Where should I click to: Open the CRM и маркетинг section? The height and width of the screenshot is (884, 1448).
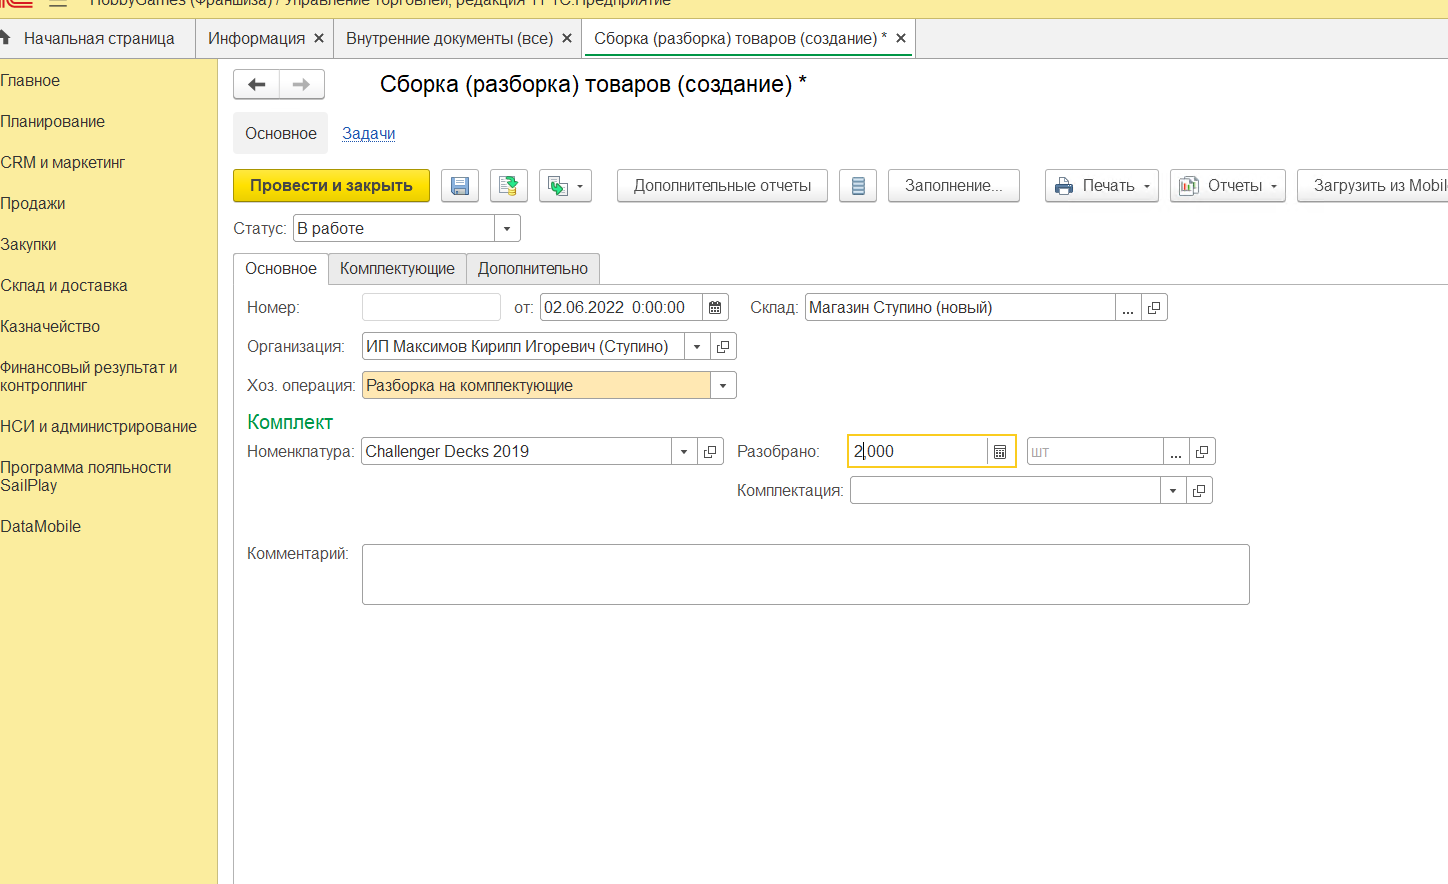click(62, 163)
